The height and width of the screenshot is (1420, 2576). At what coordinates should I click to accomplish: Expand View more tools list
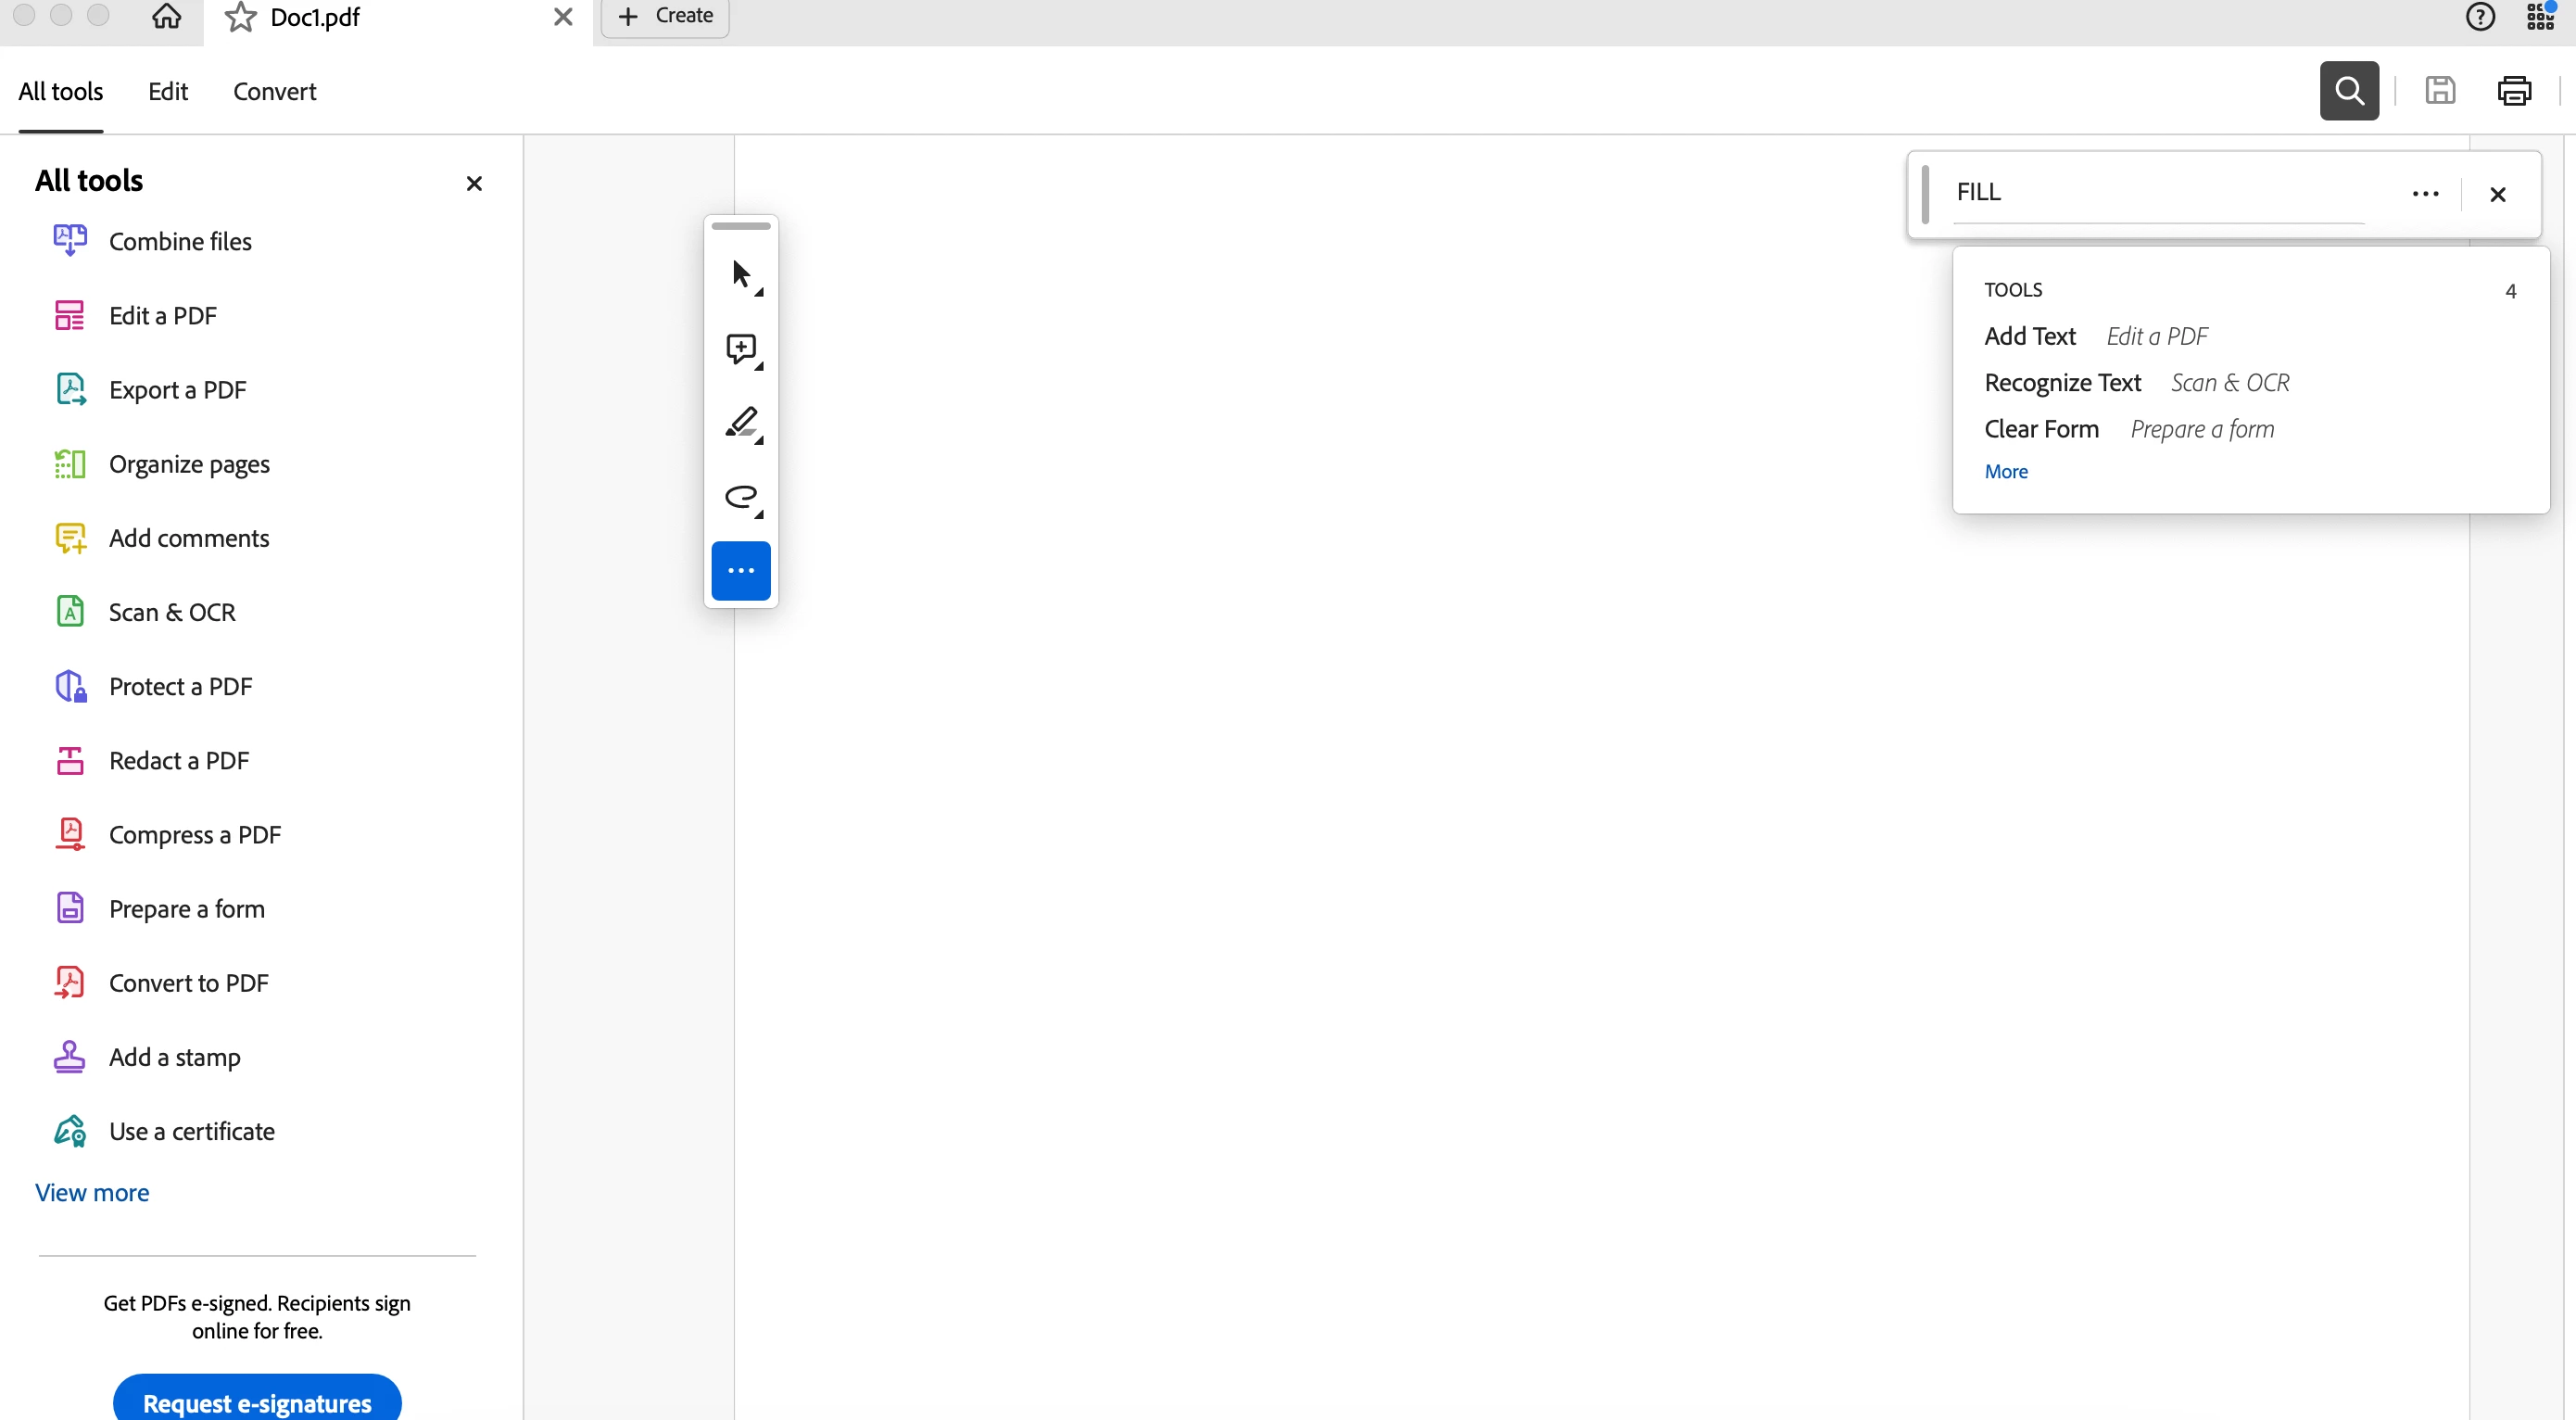tap(92, 1192)
